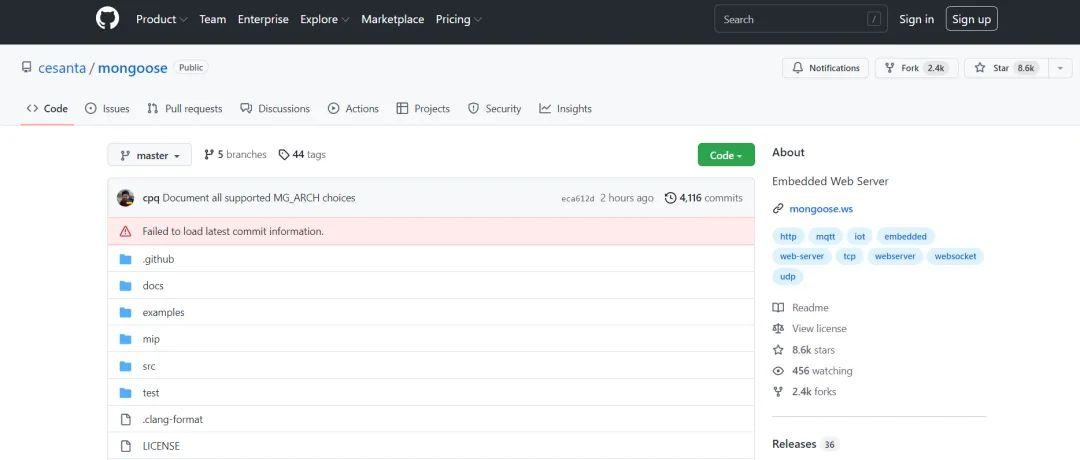Click the cpq author avatar
Image resolution: width=1080 pixels, height=460 pixels.
coord(125,198)
